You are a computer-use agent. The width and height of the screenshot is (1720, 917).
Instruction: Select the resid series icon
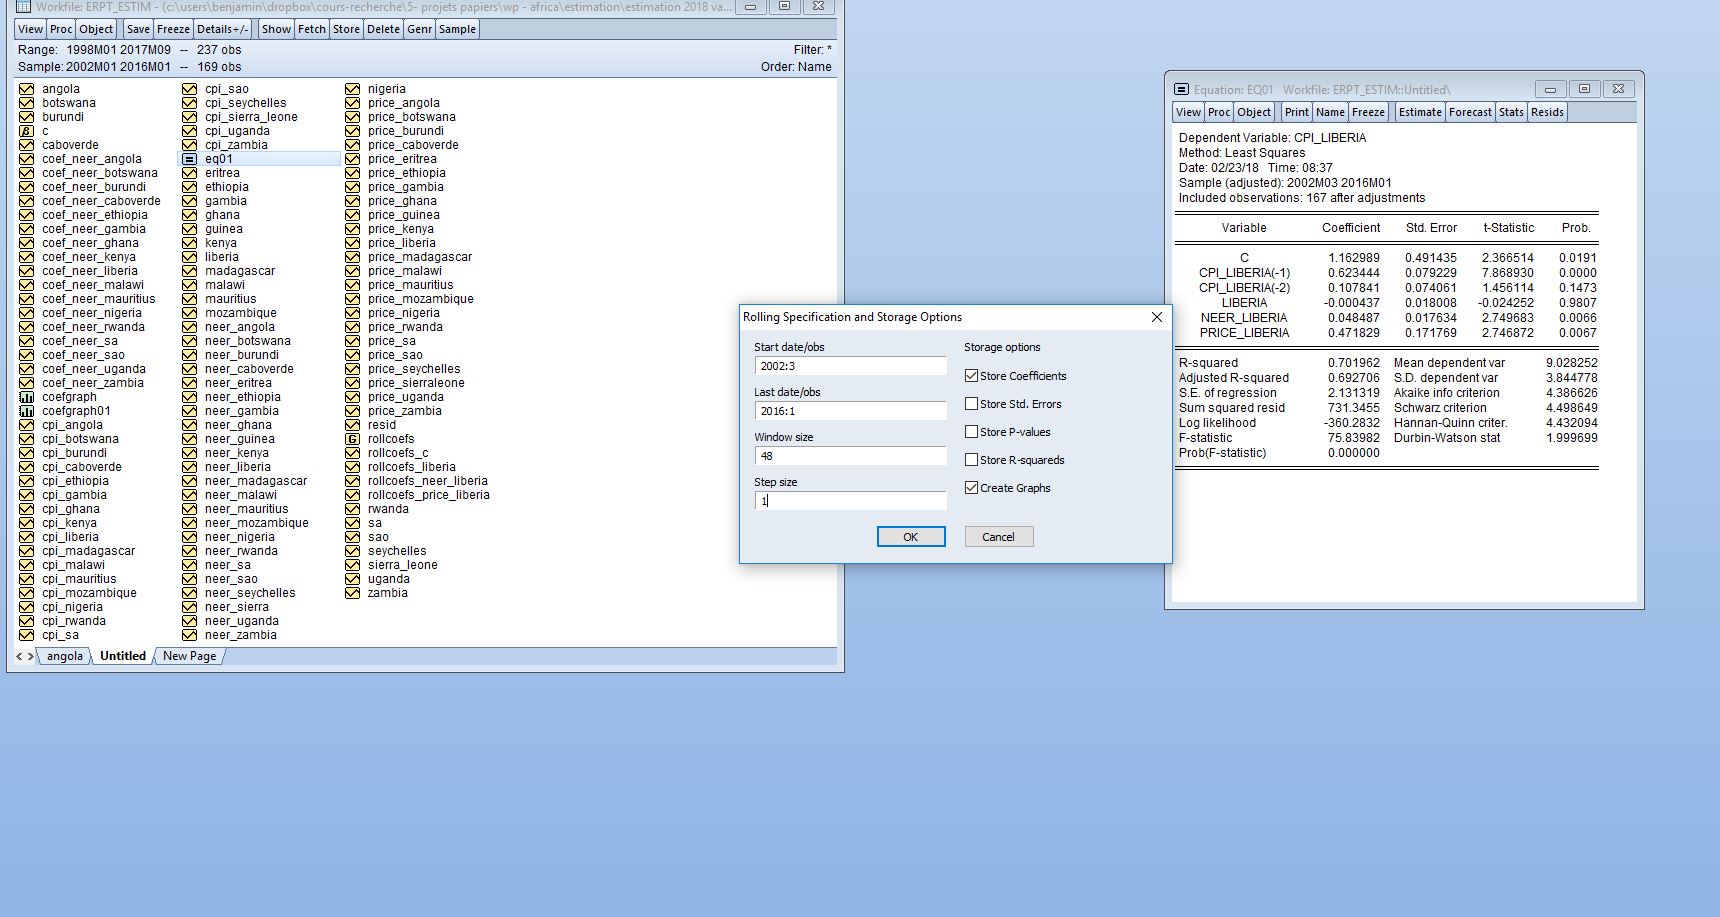click(x=352, y=425)
